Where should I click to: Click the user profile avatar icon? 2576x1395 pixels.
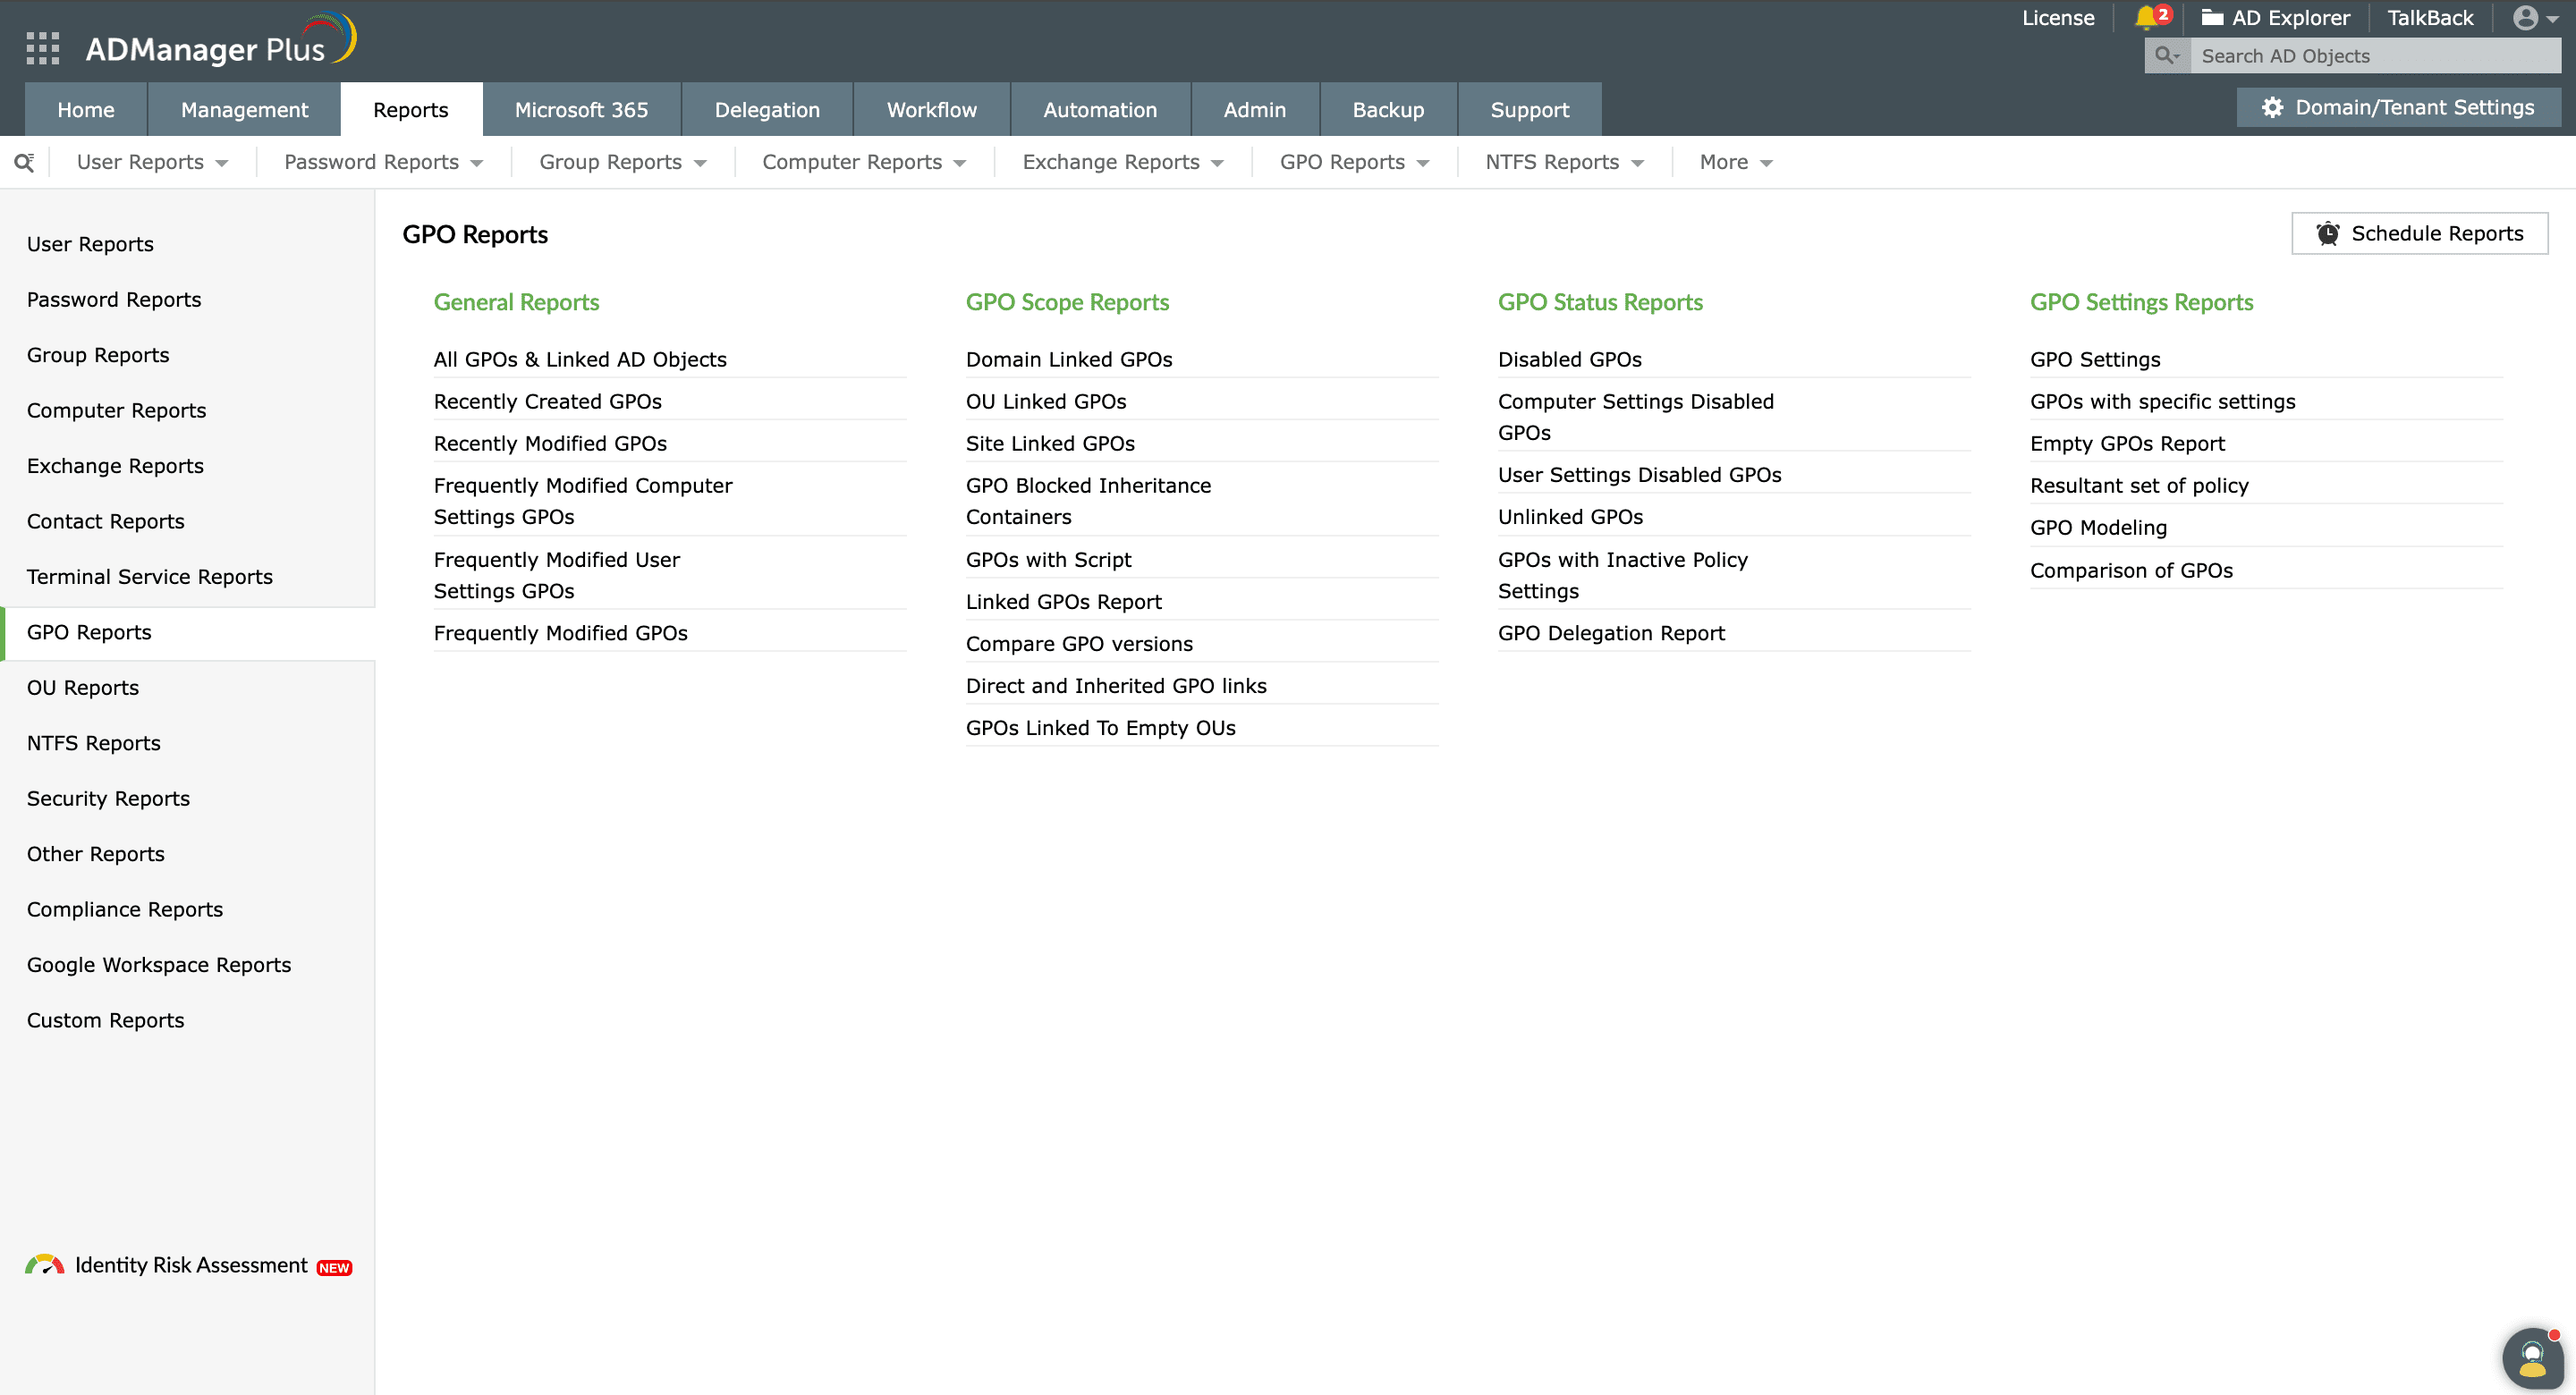click(x=2525, y=18)
